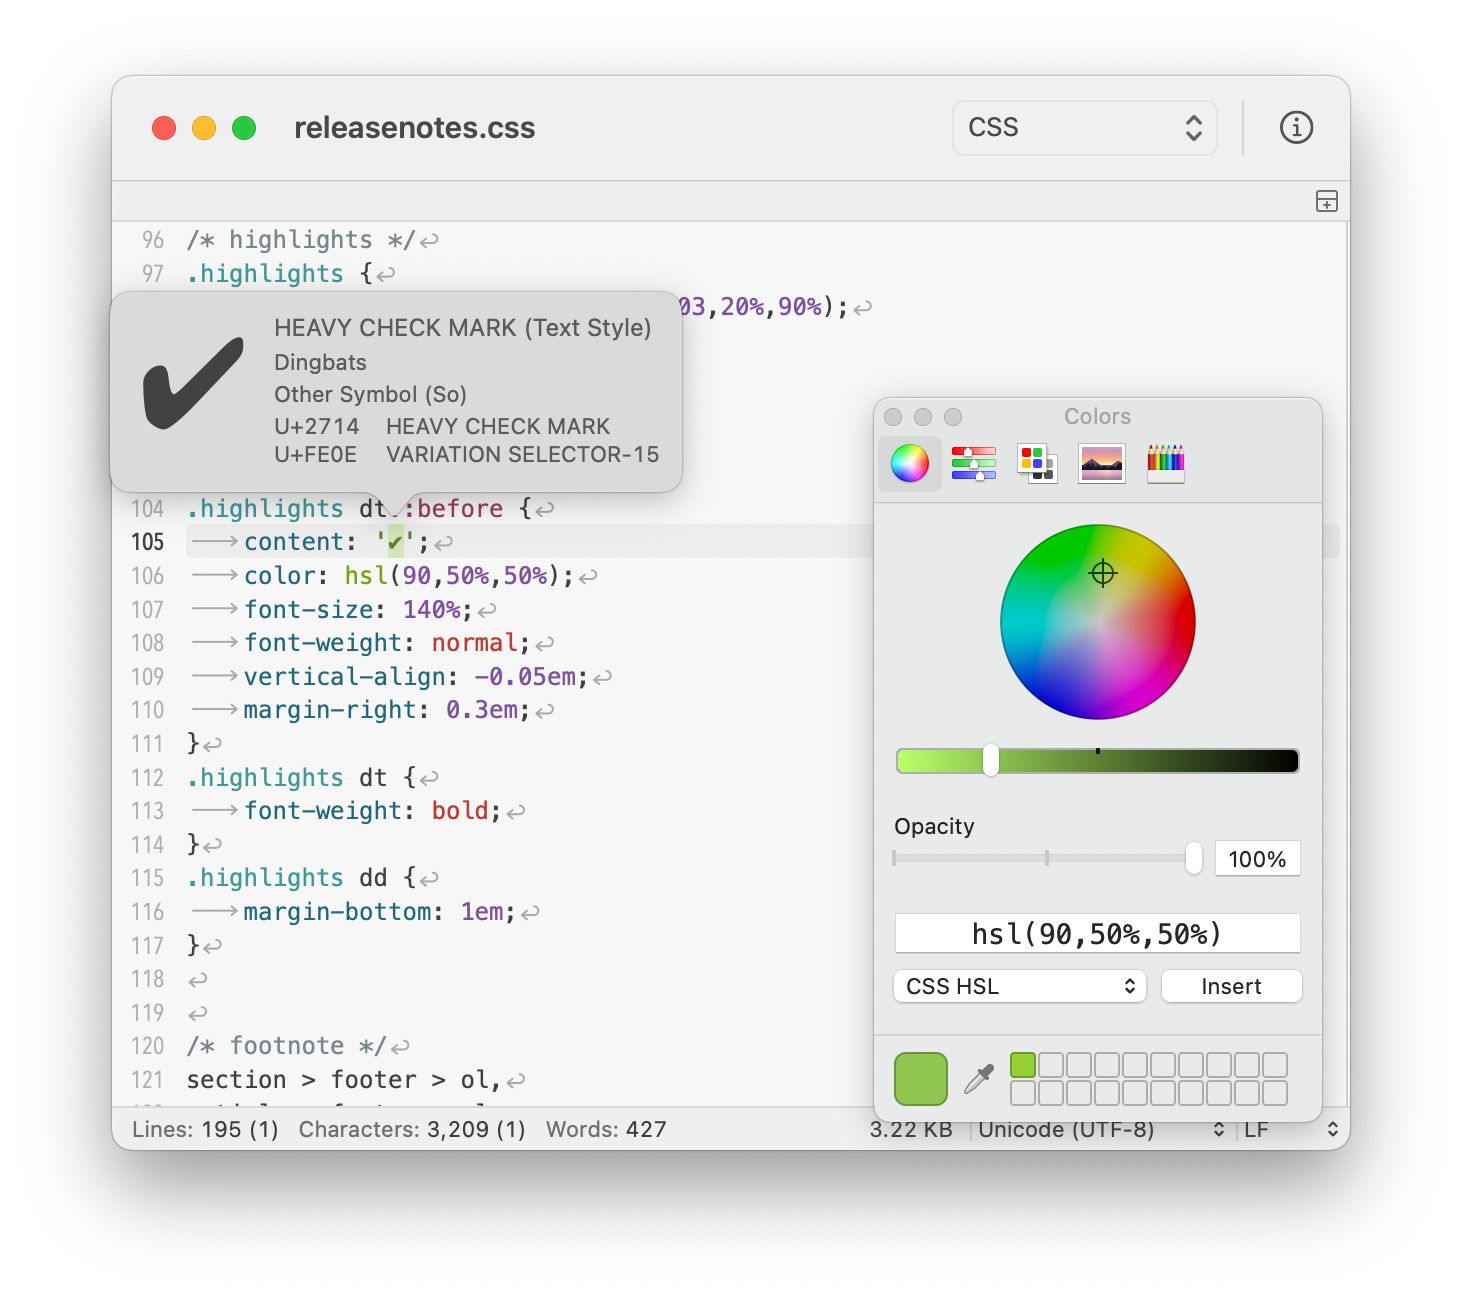Select the pencils color picker tab

point(1166,463)
